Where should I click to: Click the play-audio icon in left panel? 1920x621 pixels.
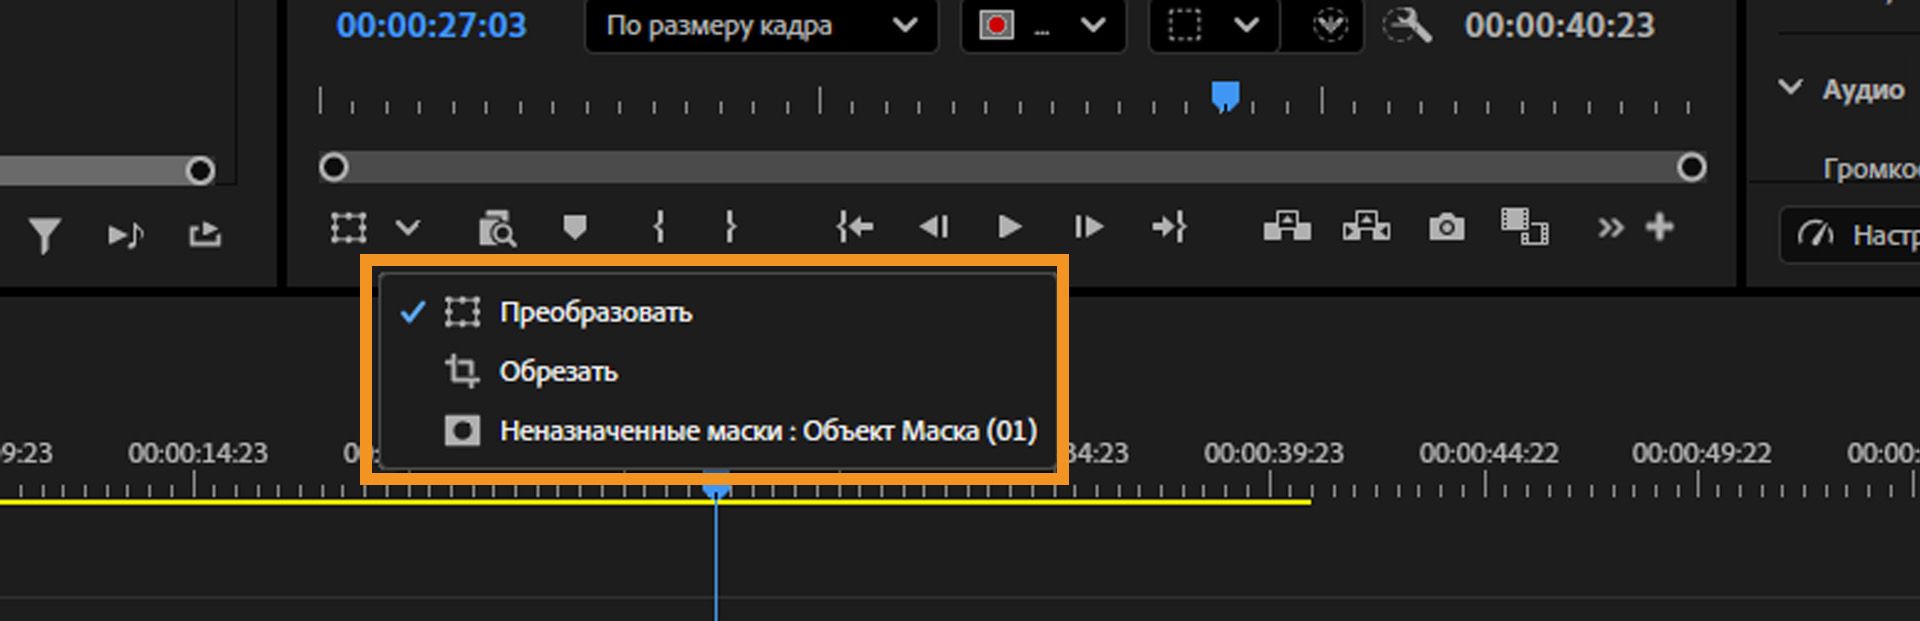tap(126, 236)
